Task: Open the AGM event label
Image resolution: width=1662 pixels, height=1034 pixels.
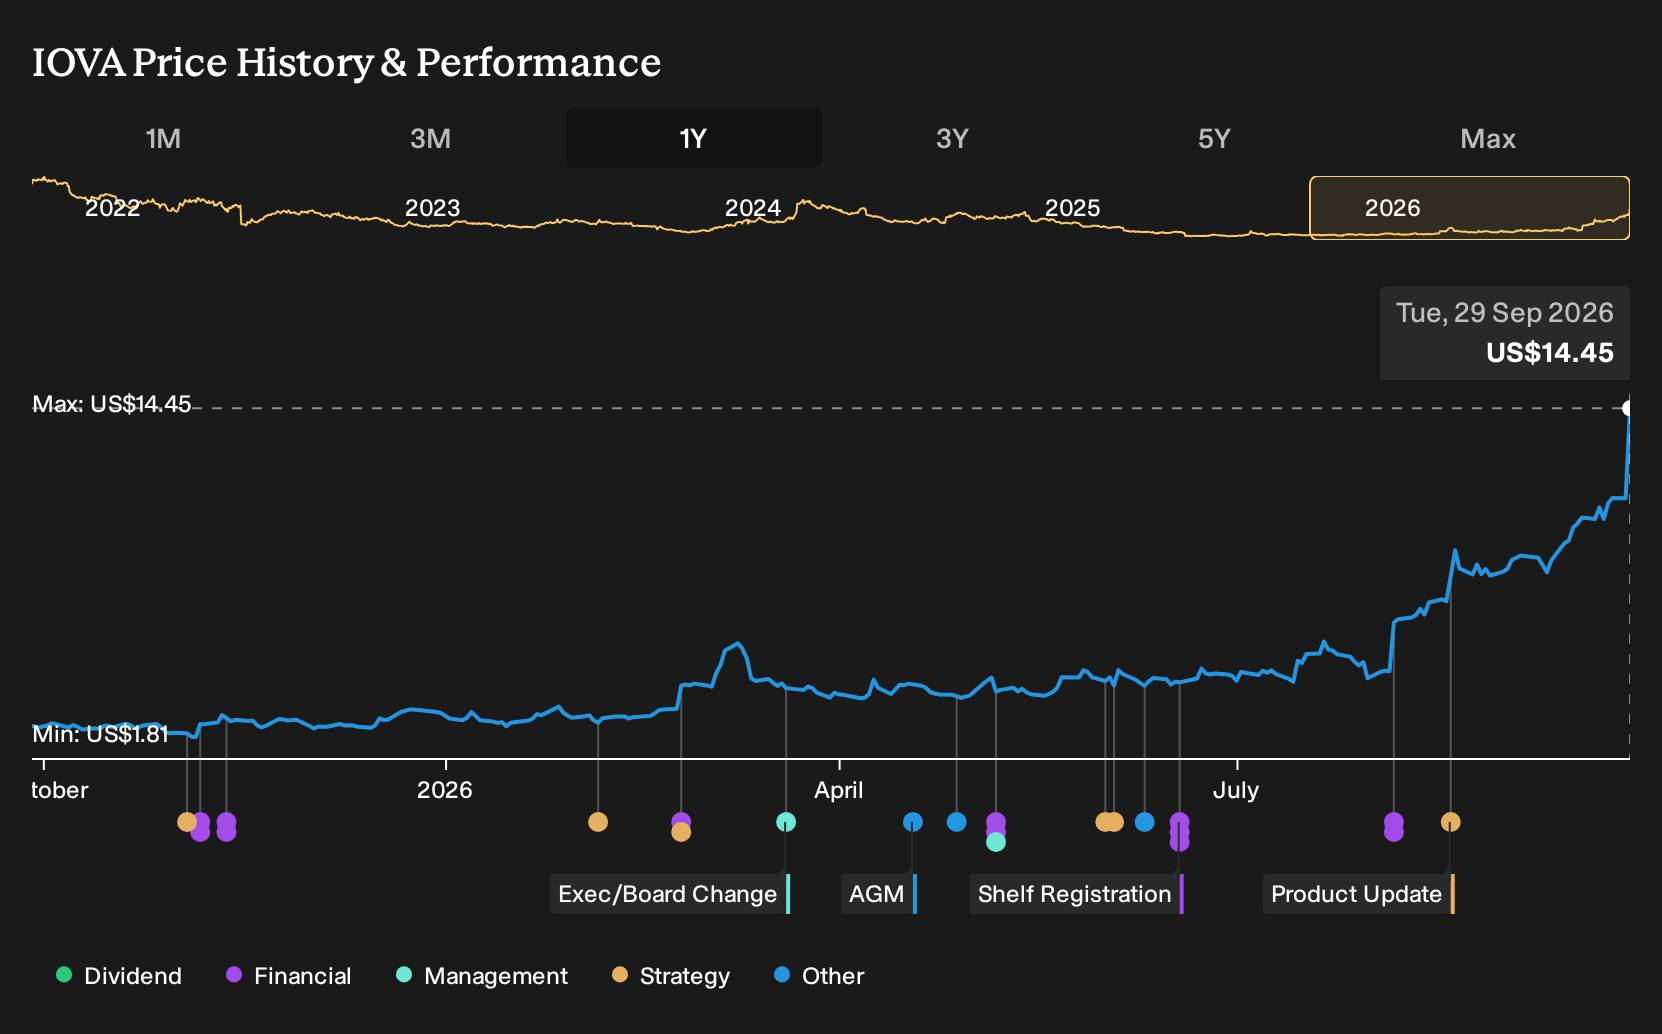Action: [879, 894]
